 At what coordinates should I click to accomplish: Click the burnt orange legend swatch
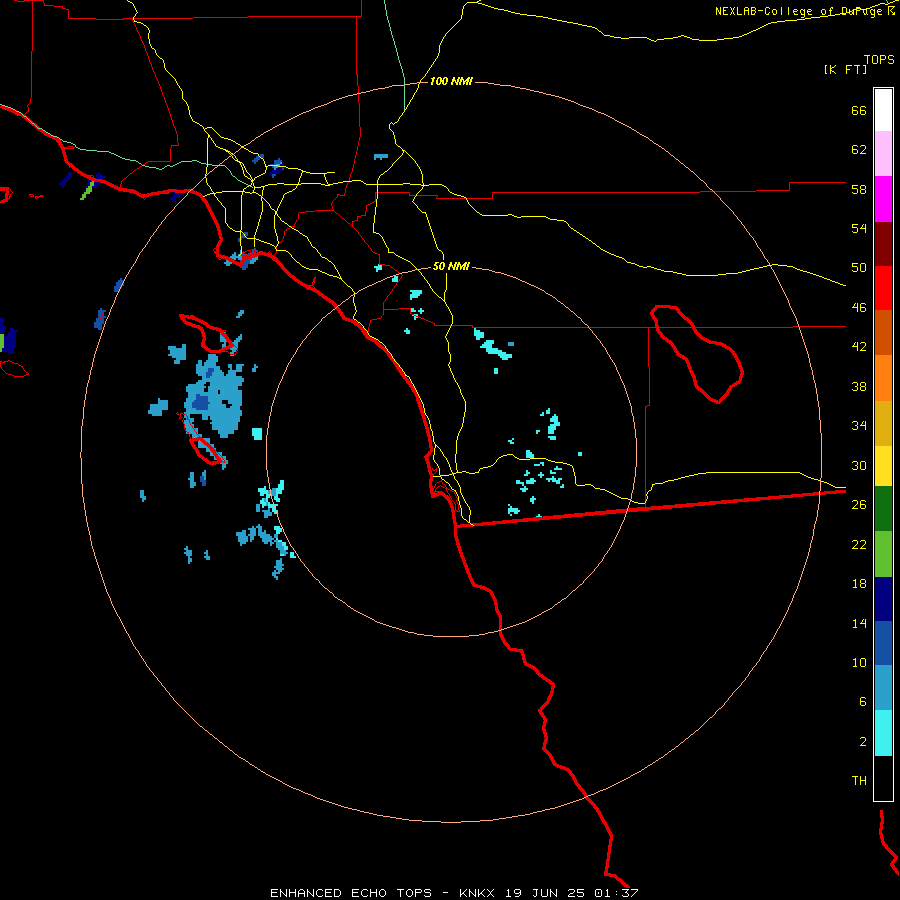[883, 332]
